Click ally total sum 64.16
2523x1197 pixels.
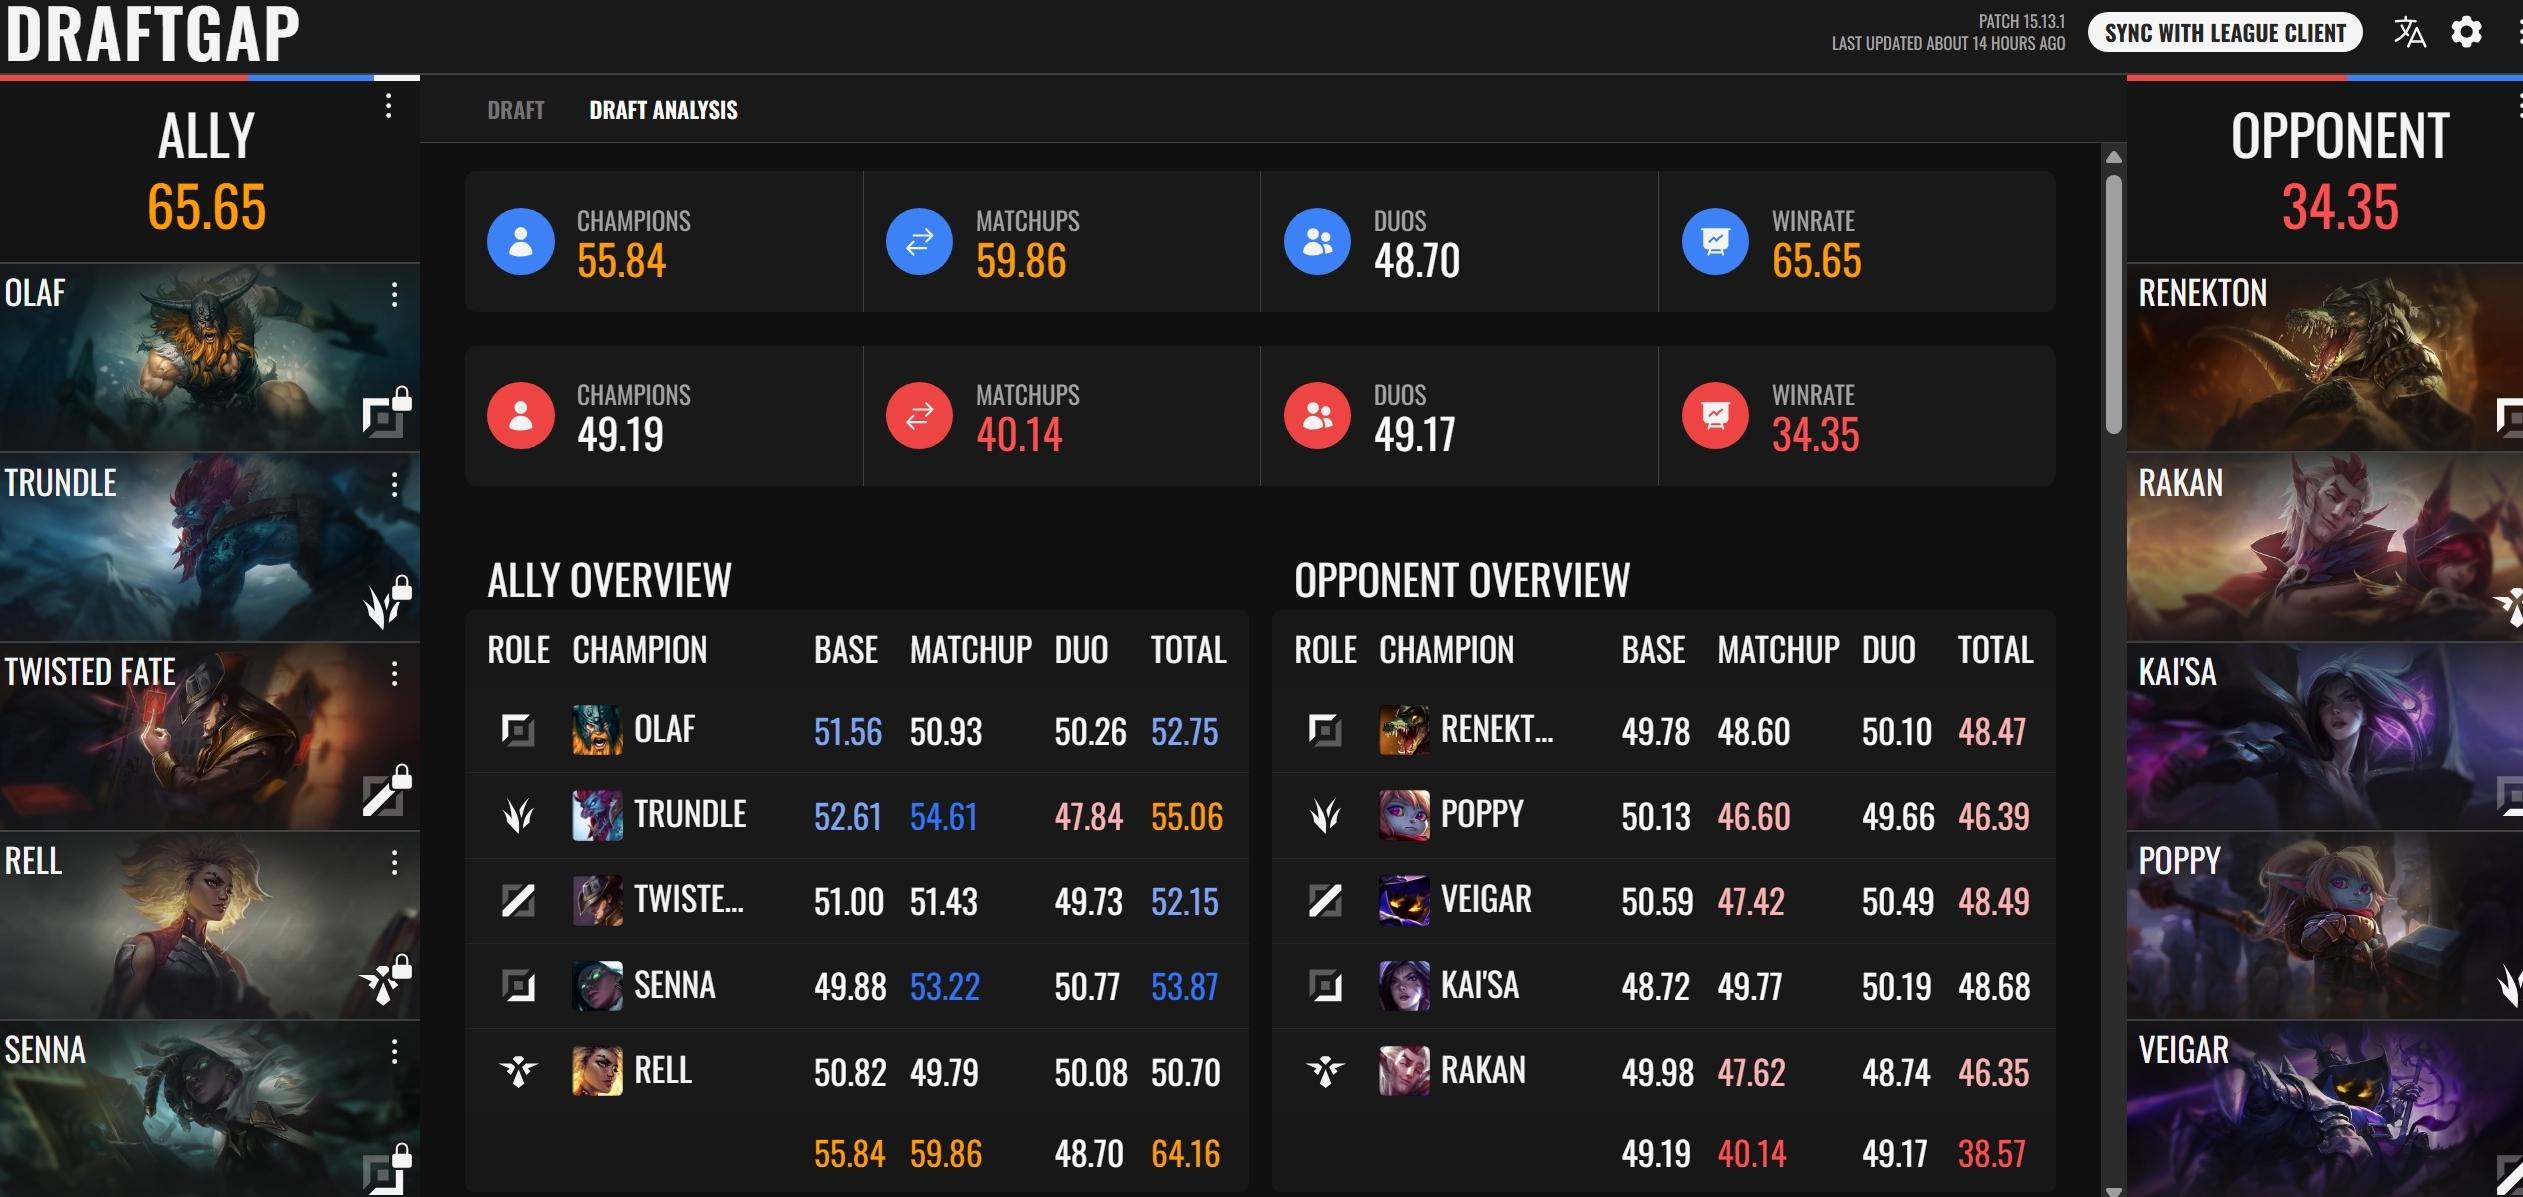click(1185, 1155)
